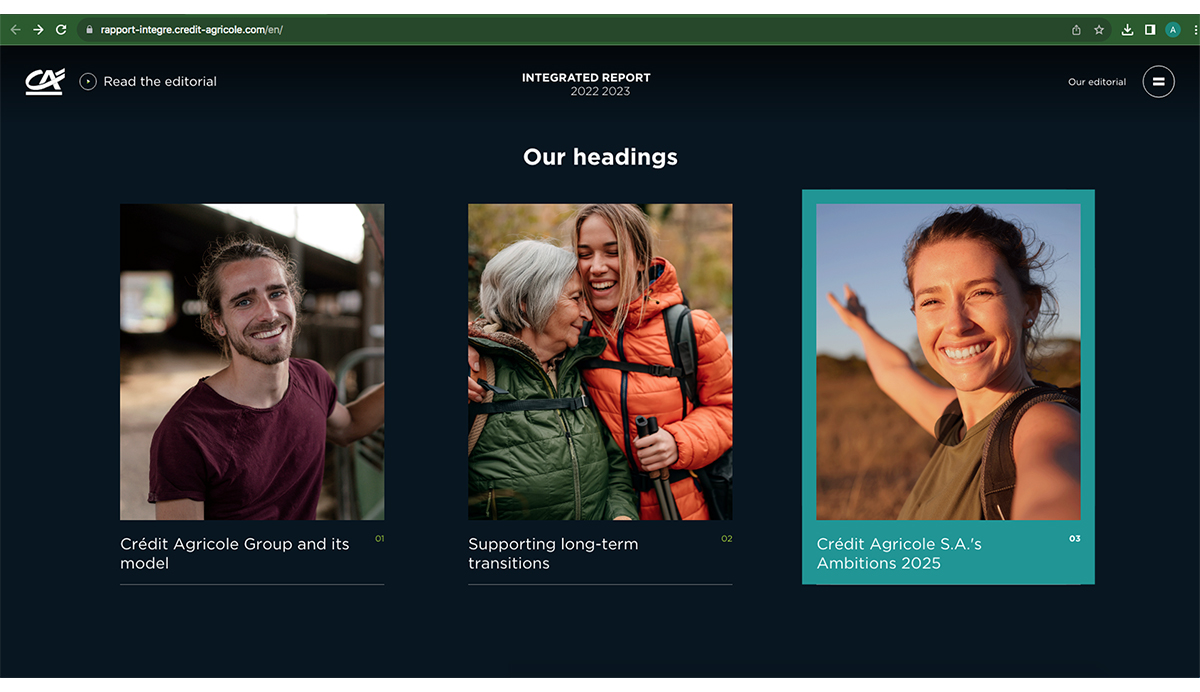
Task: Open the Chrome three-dot menu
Action: [1194, 30]
